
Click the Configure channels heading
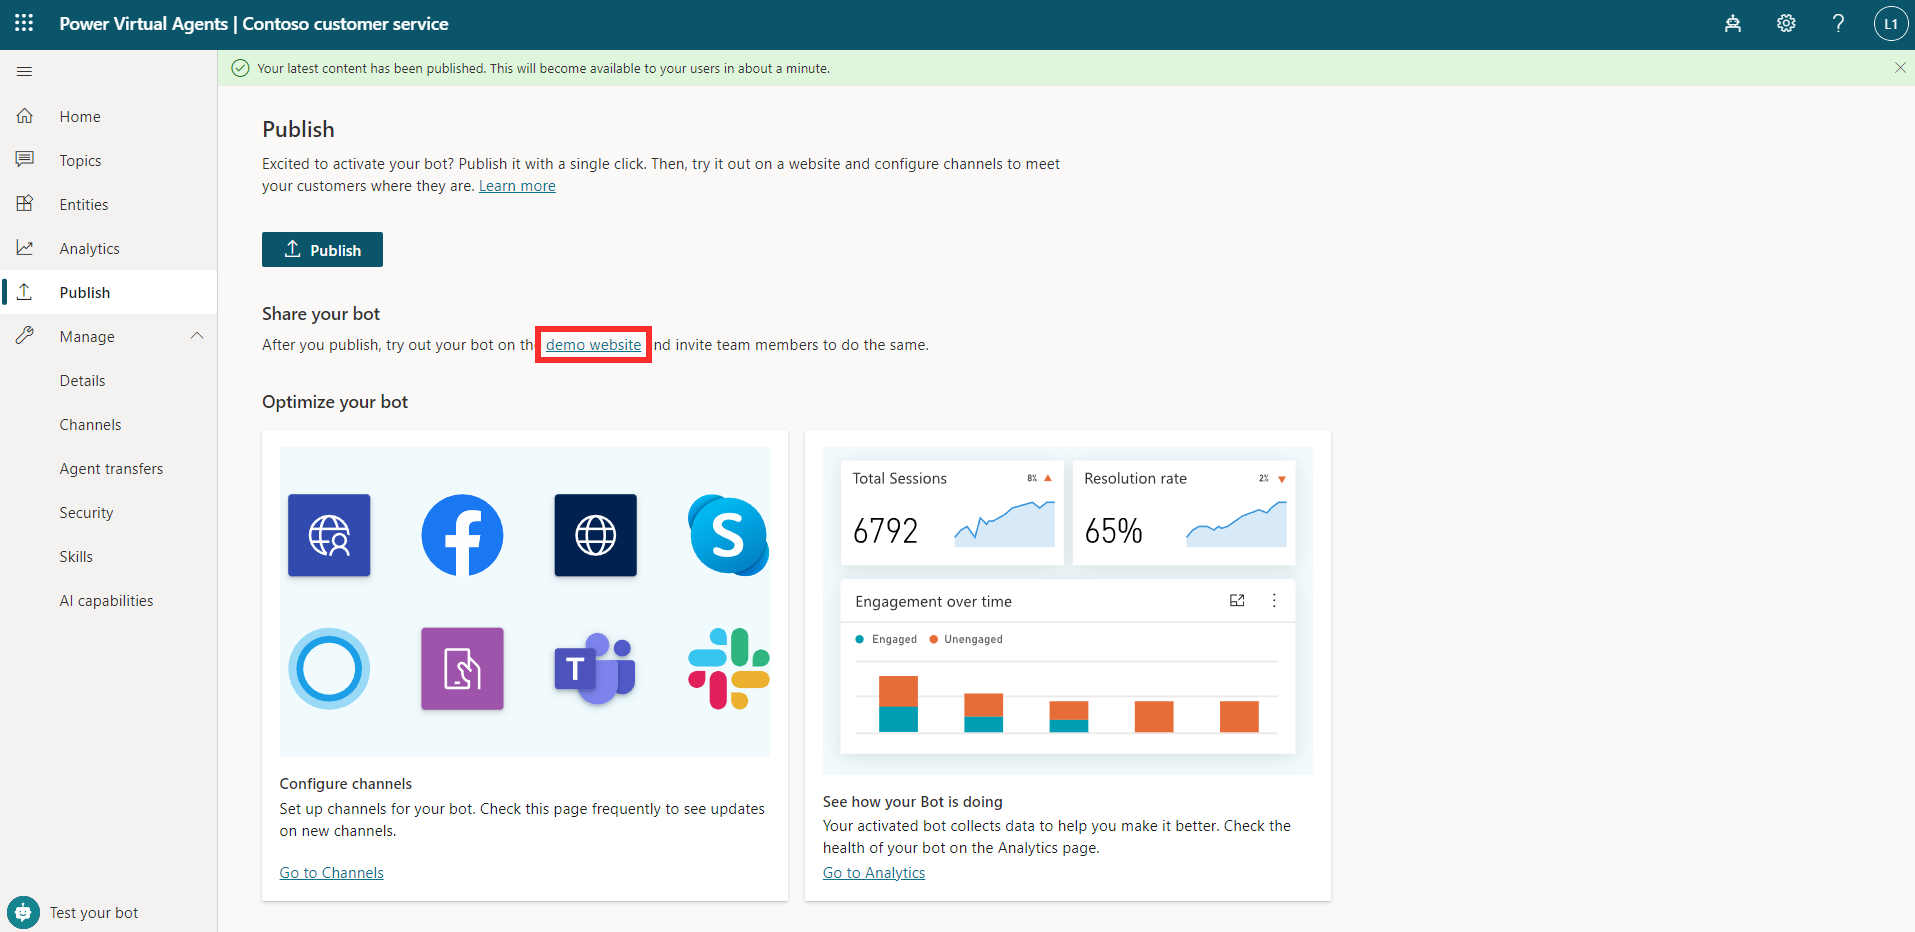click(346, 784)
